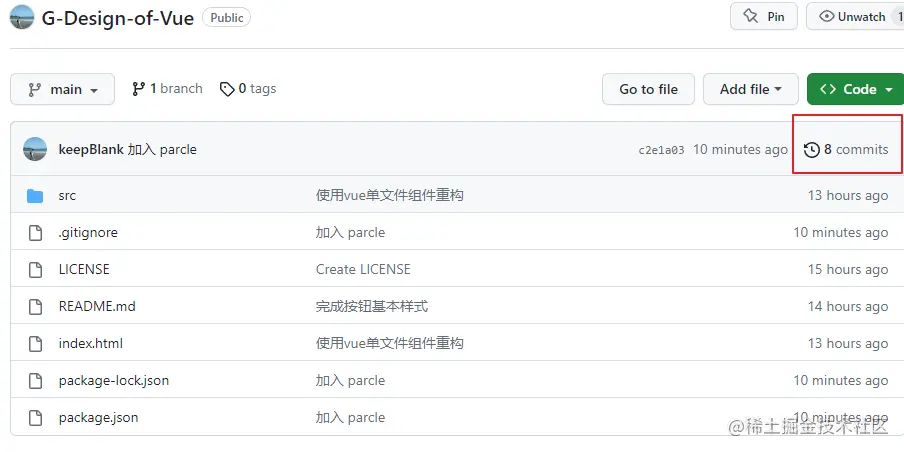The width and height of the screenshot is (904, 452).
Task: Click the 14 hours ago timestamp for README.md
Action: (x=848, y=306)
